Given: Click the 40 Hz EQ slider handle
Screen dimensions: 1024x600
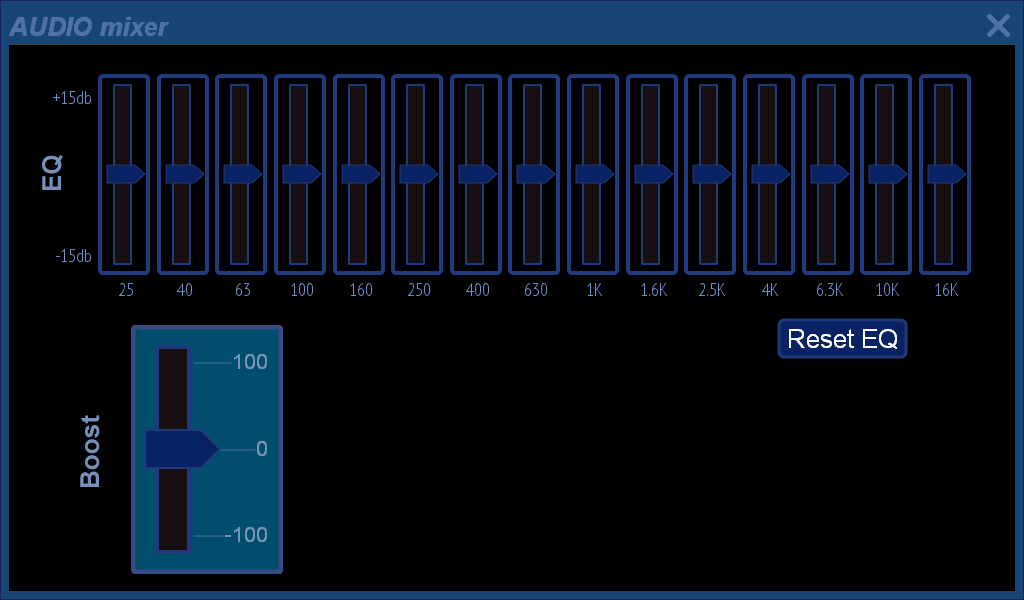Looking at the screenshot, I should 184,174.
